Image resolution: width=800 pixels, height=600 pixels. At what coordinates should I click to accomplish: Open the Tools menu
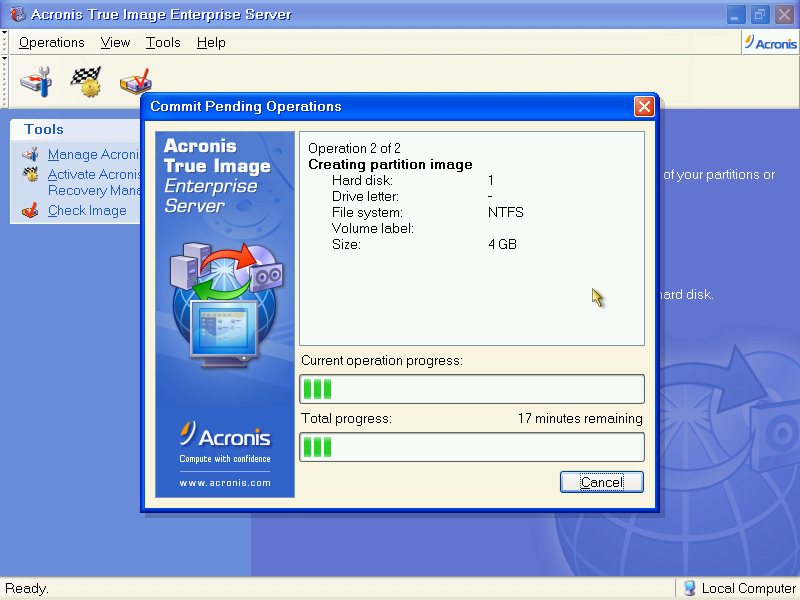pyautogui.click(x=163, y=42)
